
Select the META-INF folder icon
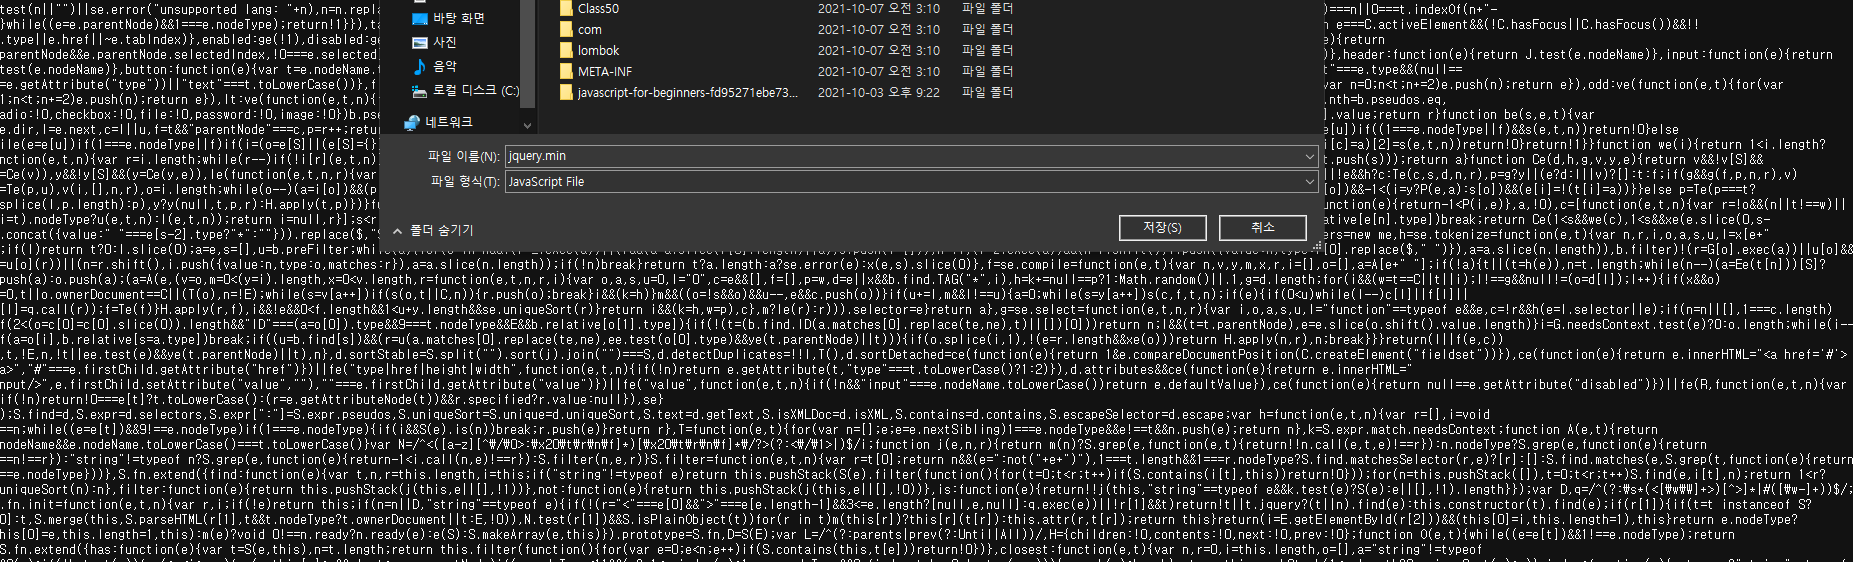point(567,71)
